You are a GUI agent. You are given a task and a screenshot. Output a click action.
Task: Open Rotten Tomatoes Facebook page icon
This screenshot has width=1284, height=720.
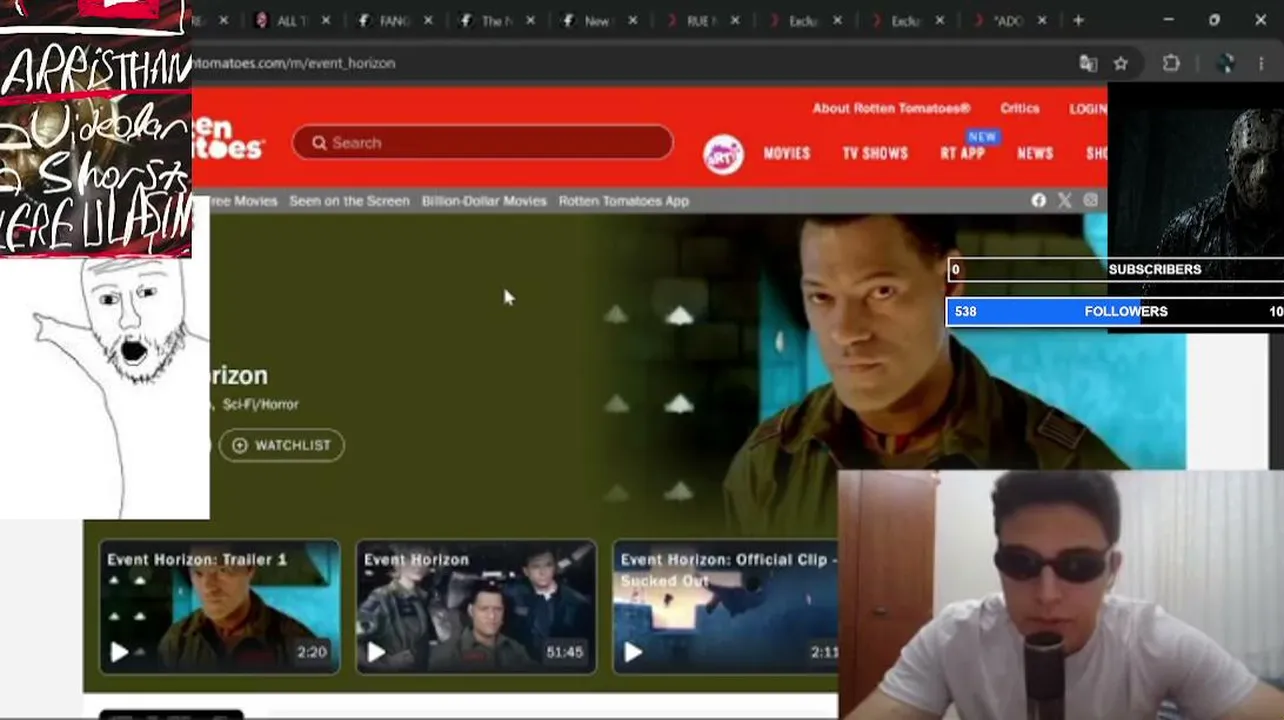[x=1038, y=201]
